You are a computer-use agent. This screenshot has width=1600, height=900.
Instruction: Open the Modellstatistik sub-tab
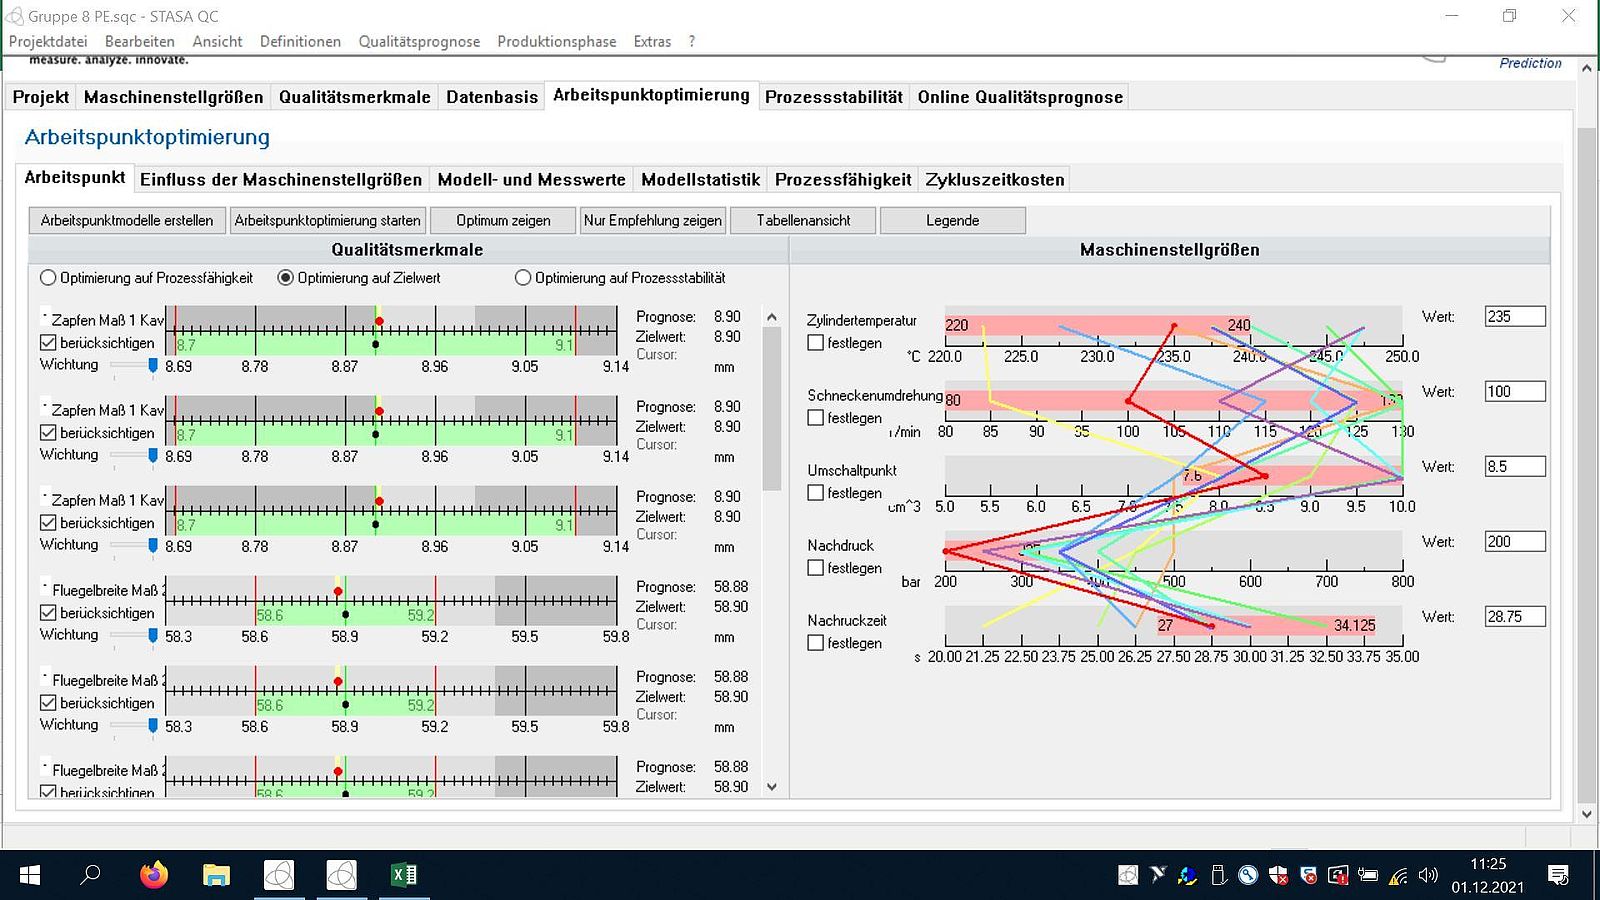click(700, 180)
